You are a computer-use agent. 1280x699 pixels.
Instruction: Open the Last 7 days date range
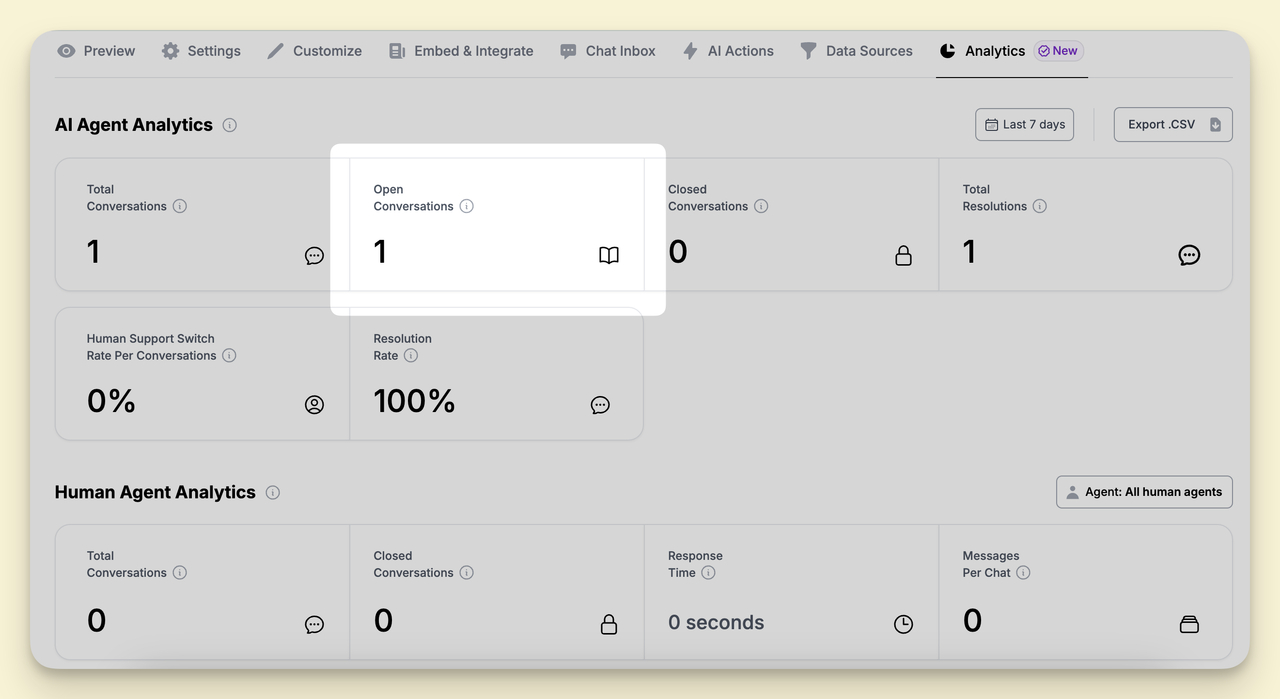1025,125
